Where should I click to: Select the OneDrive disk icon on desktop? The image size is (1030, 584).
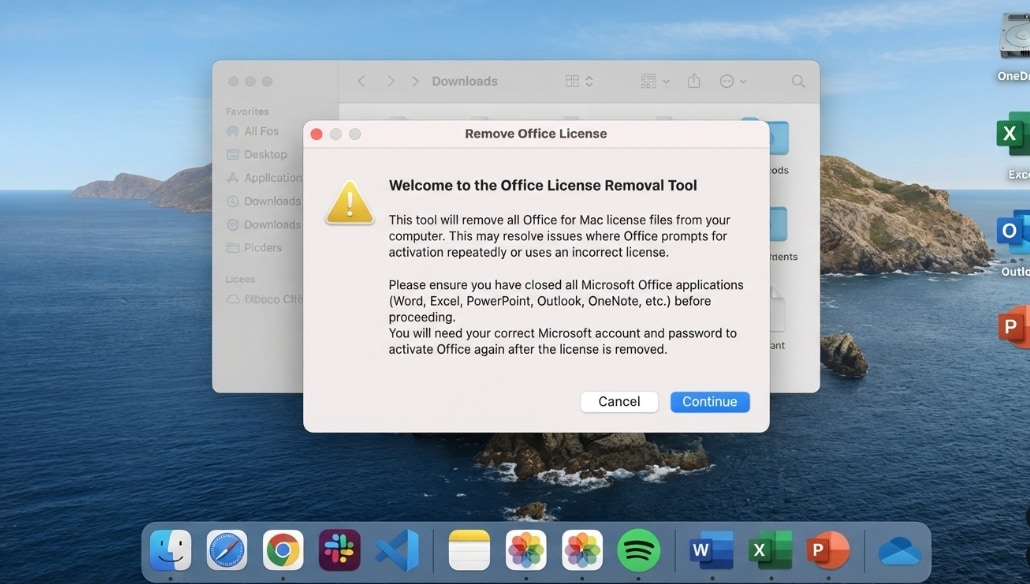point(1015,36)
